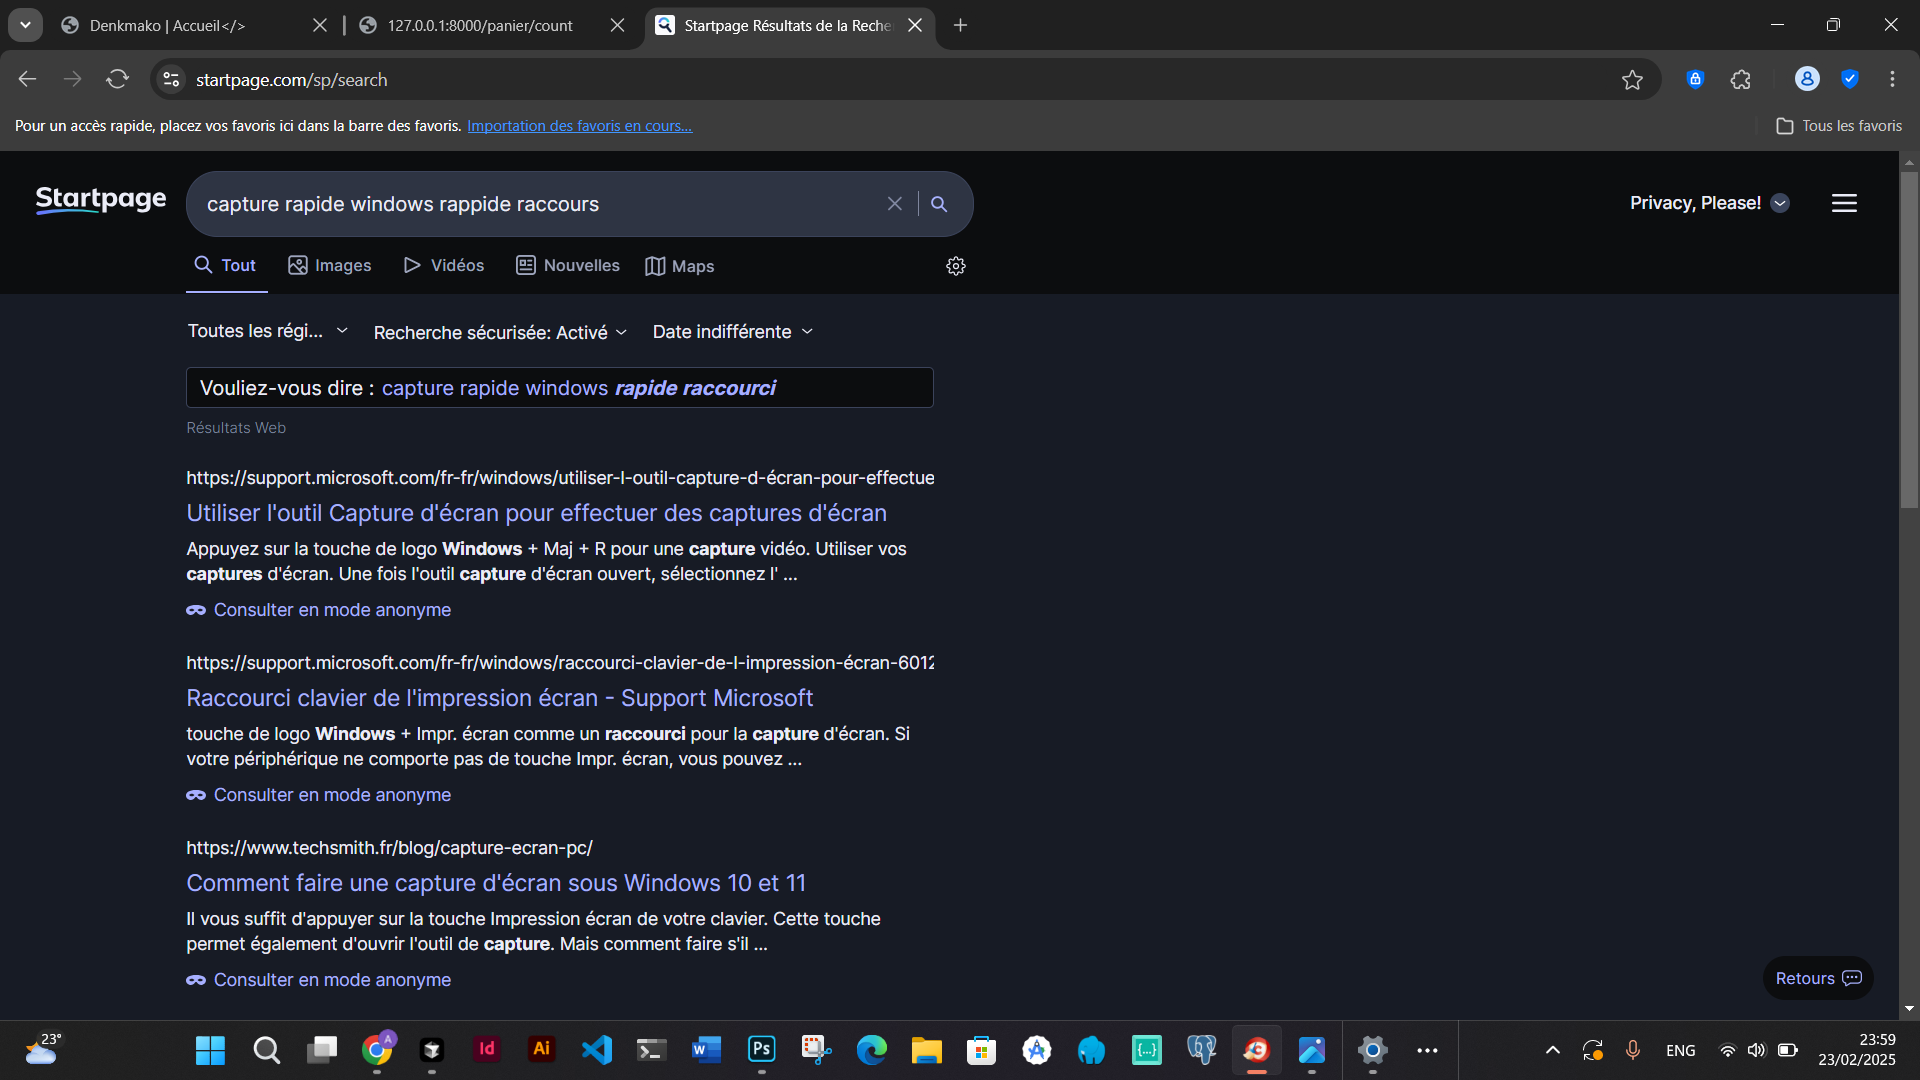Show hidden system tray icons
Screen dimensions: 1920x1080
click(1552, 1050)
